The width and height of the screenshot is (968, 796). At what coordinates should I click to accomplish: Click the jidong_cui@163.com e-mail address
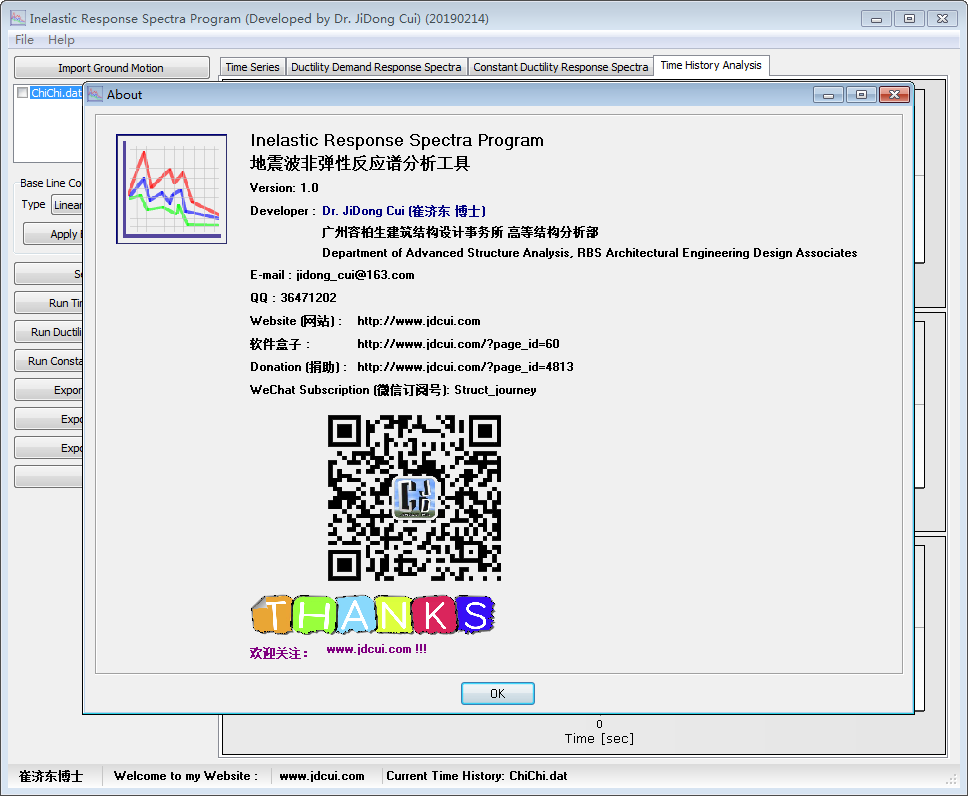click(x=355, y=275)
